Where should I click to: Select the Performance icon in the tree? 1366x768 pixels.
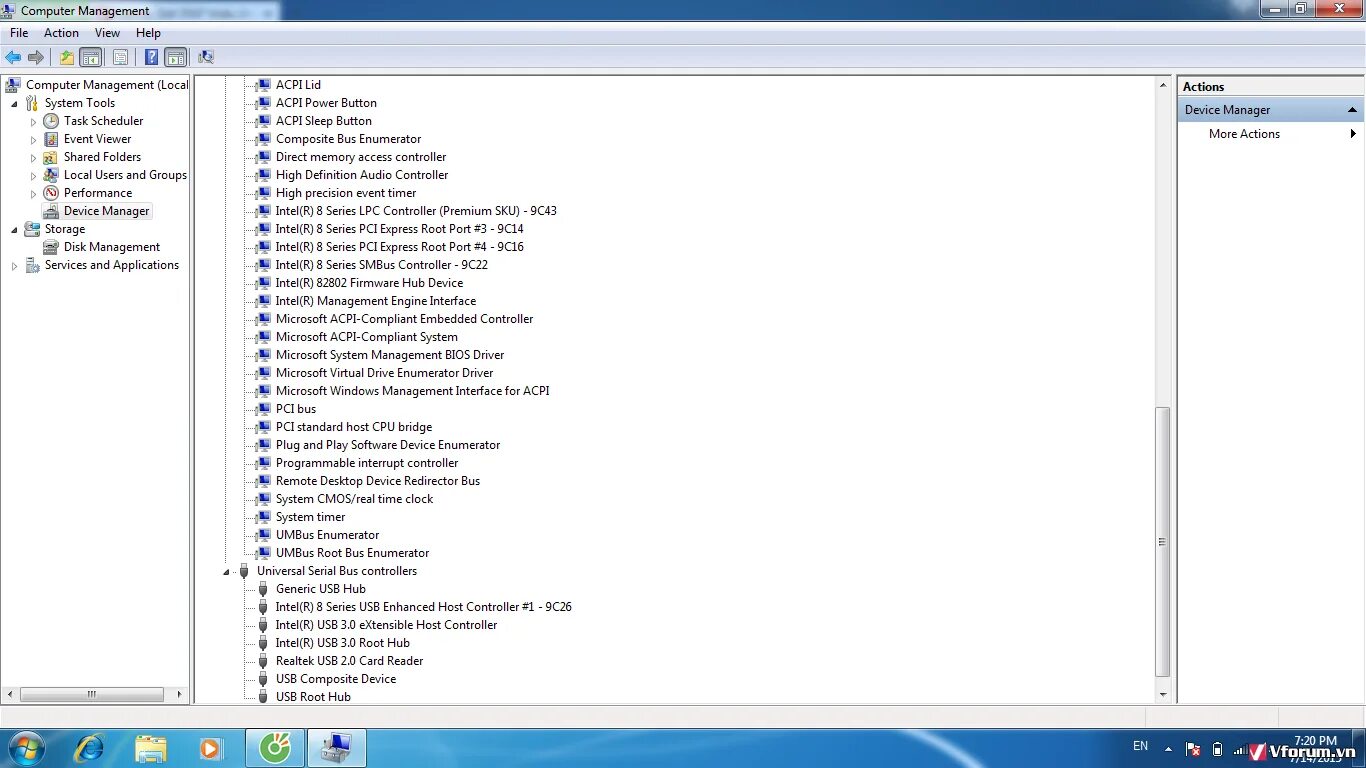click(x=51, y=193)
